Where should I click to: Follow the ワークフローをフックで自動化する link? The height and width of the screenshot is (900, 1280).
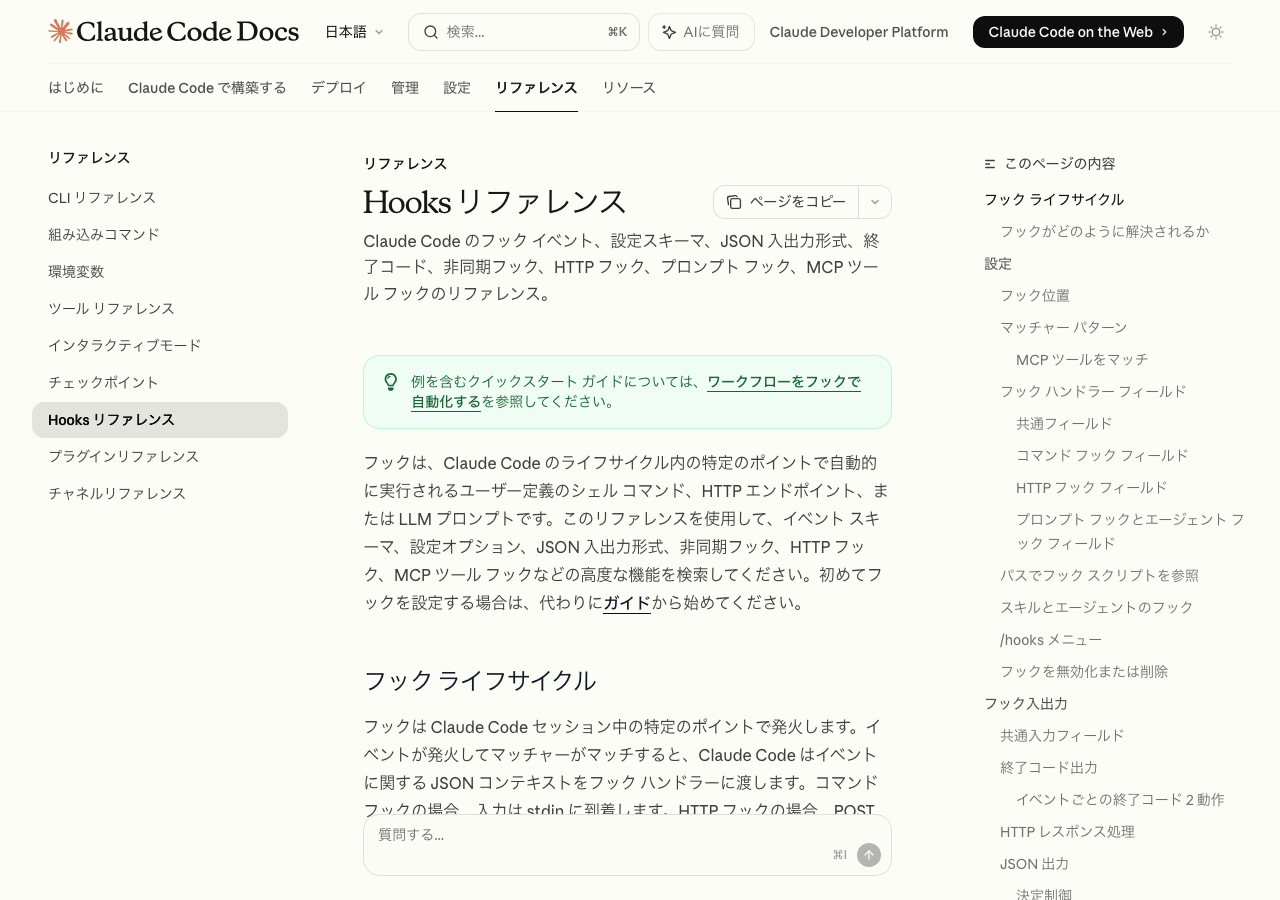(x=783, y=382)
